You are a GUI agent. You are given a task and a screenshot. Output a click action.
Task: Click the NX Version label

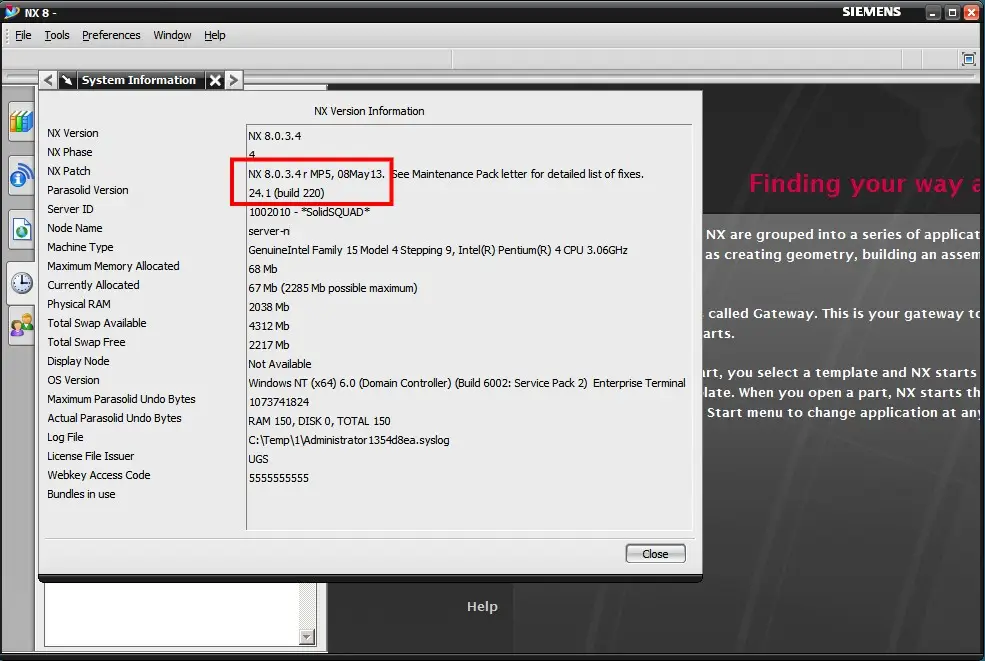coord(73,133)
